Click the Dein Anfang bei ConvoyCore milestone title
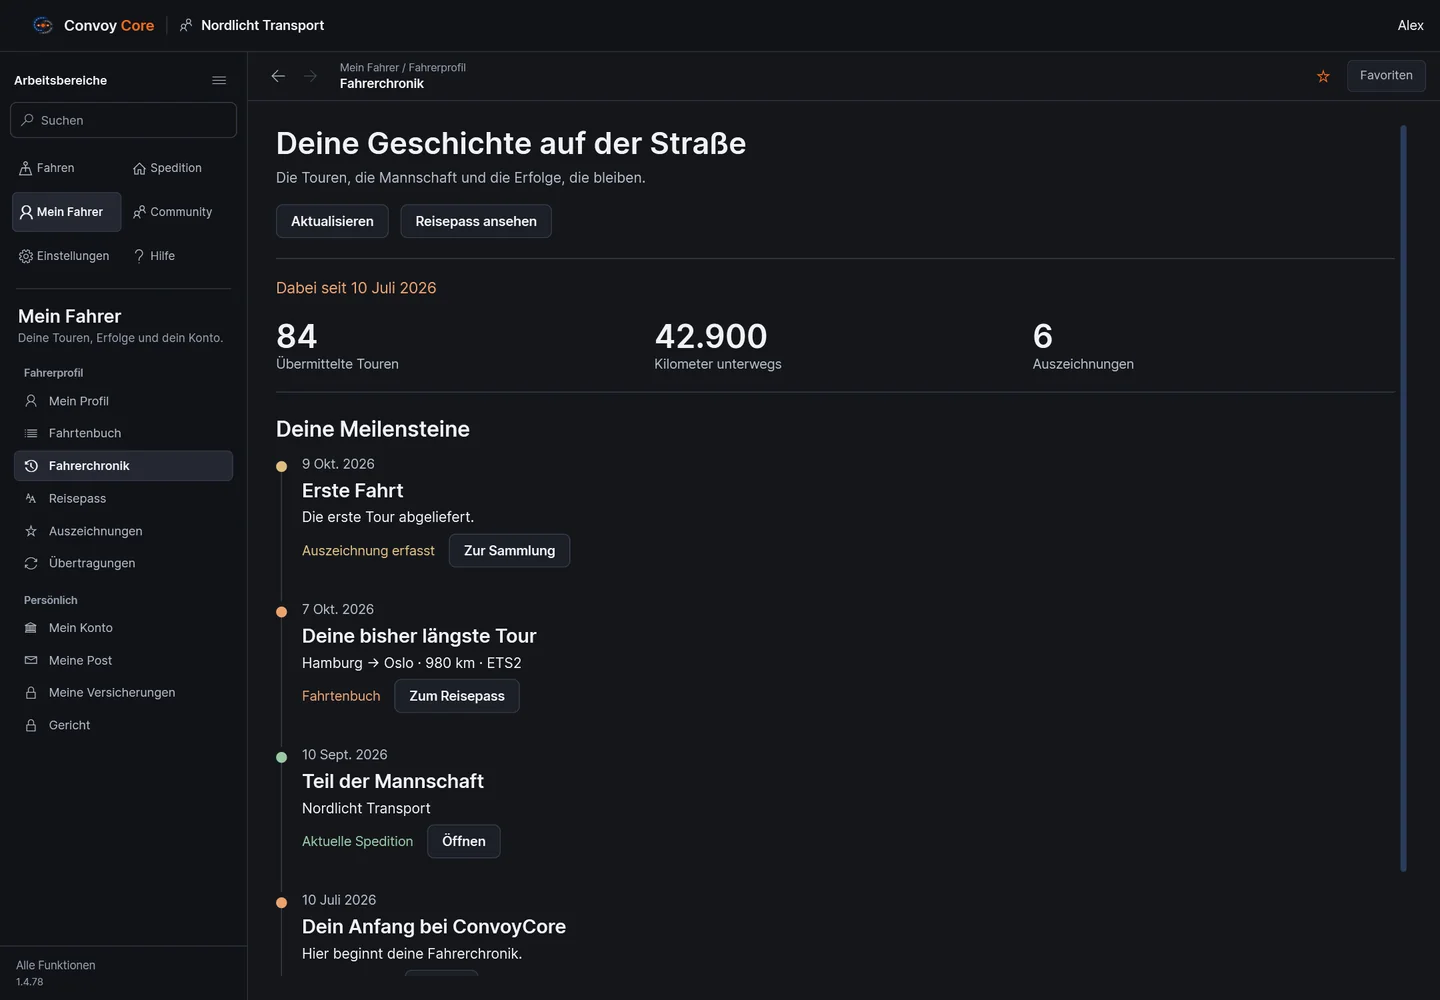The height and width of the screenshot is (1000, 1440). point(434,927)
